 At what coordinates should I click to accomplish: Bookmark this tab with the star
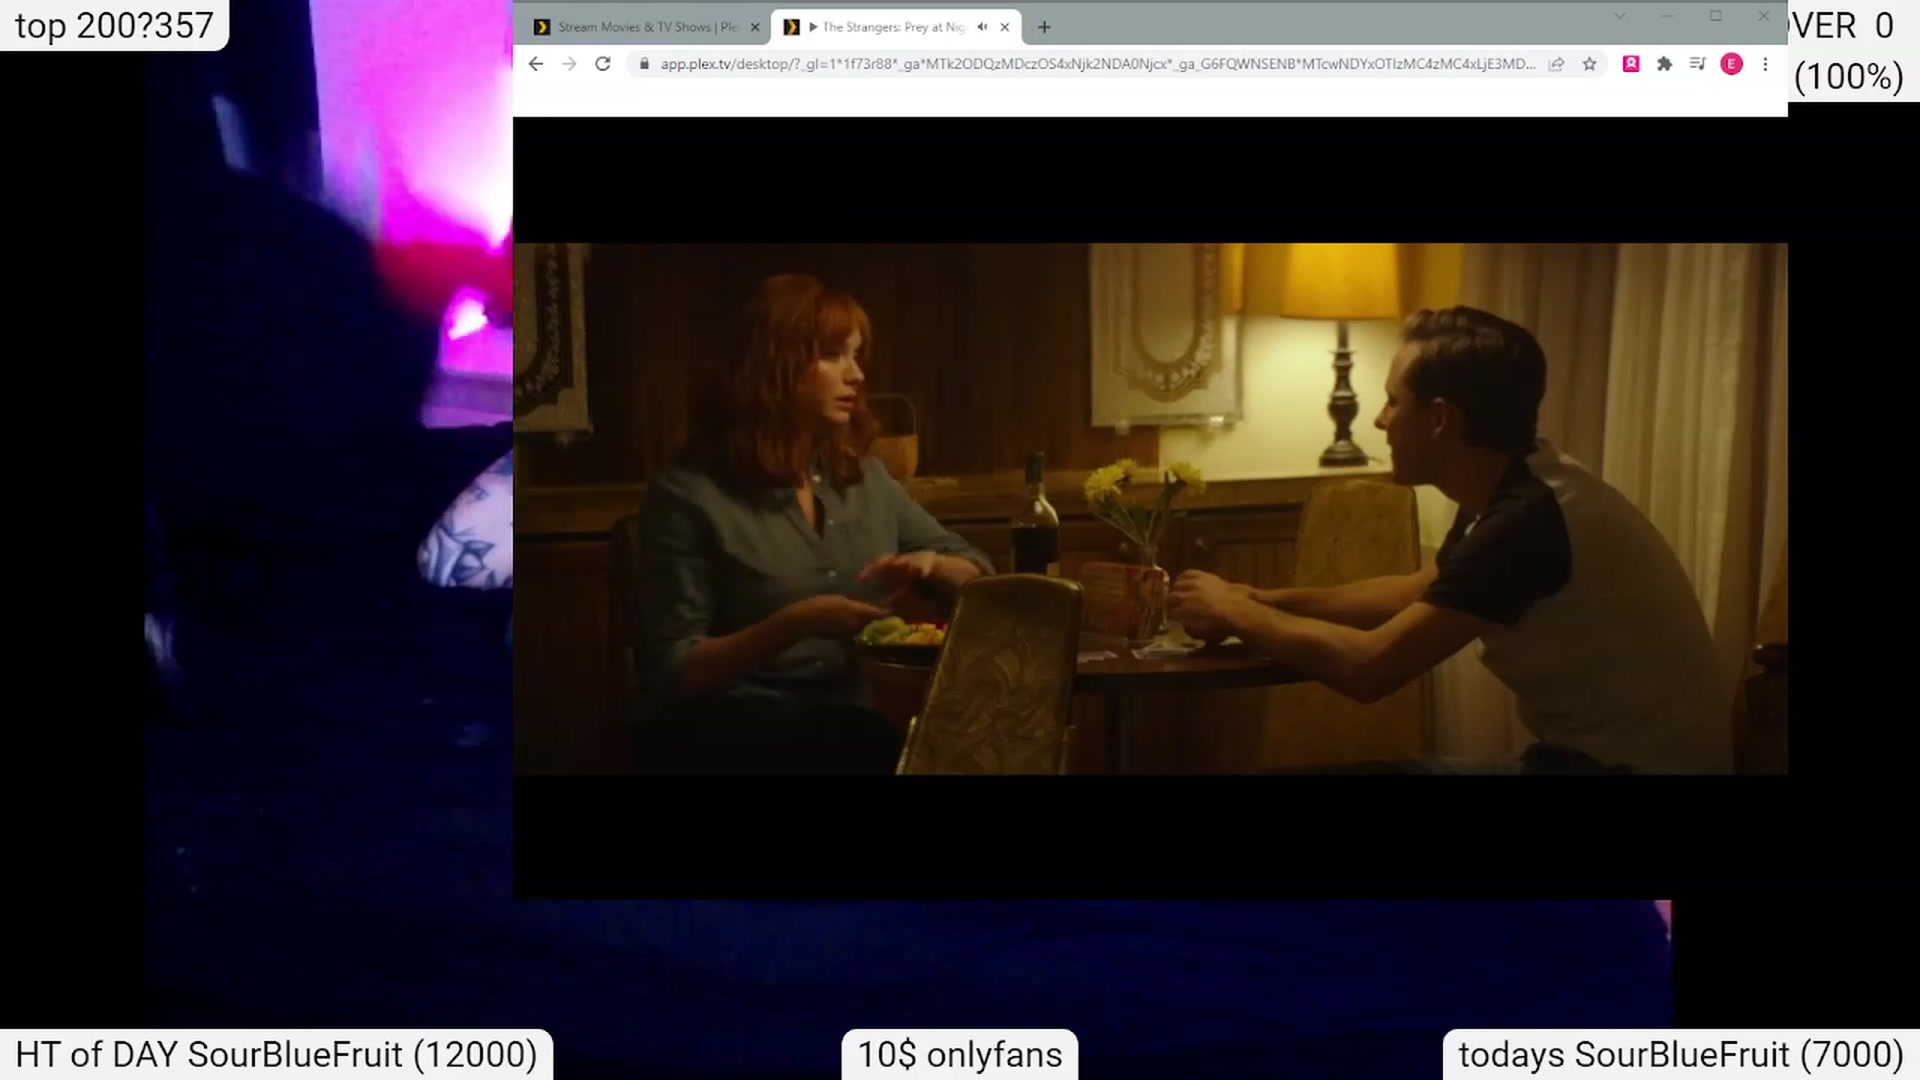[x=1589, y=64]
